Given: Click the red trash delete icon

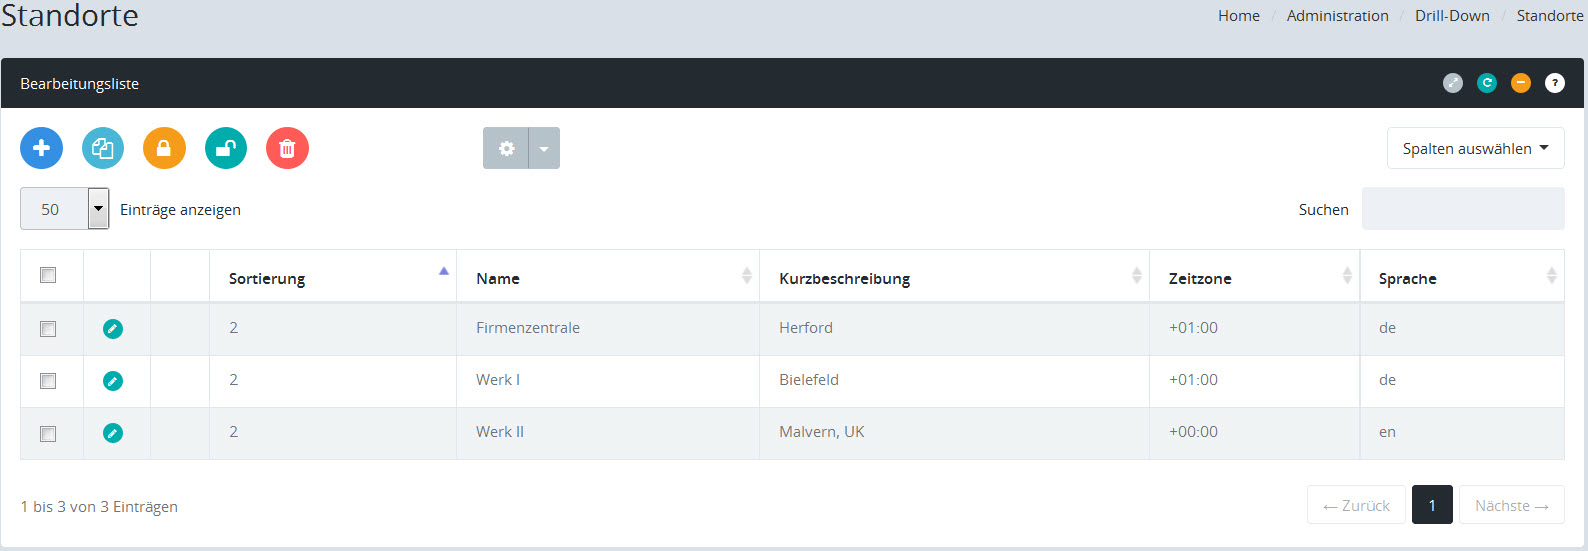Looking at the screenshot, I should coord(287,148).
